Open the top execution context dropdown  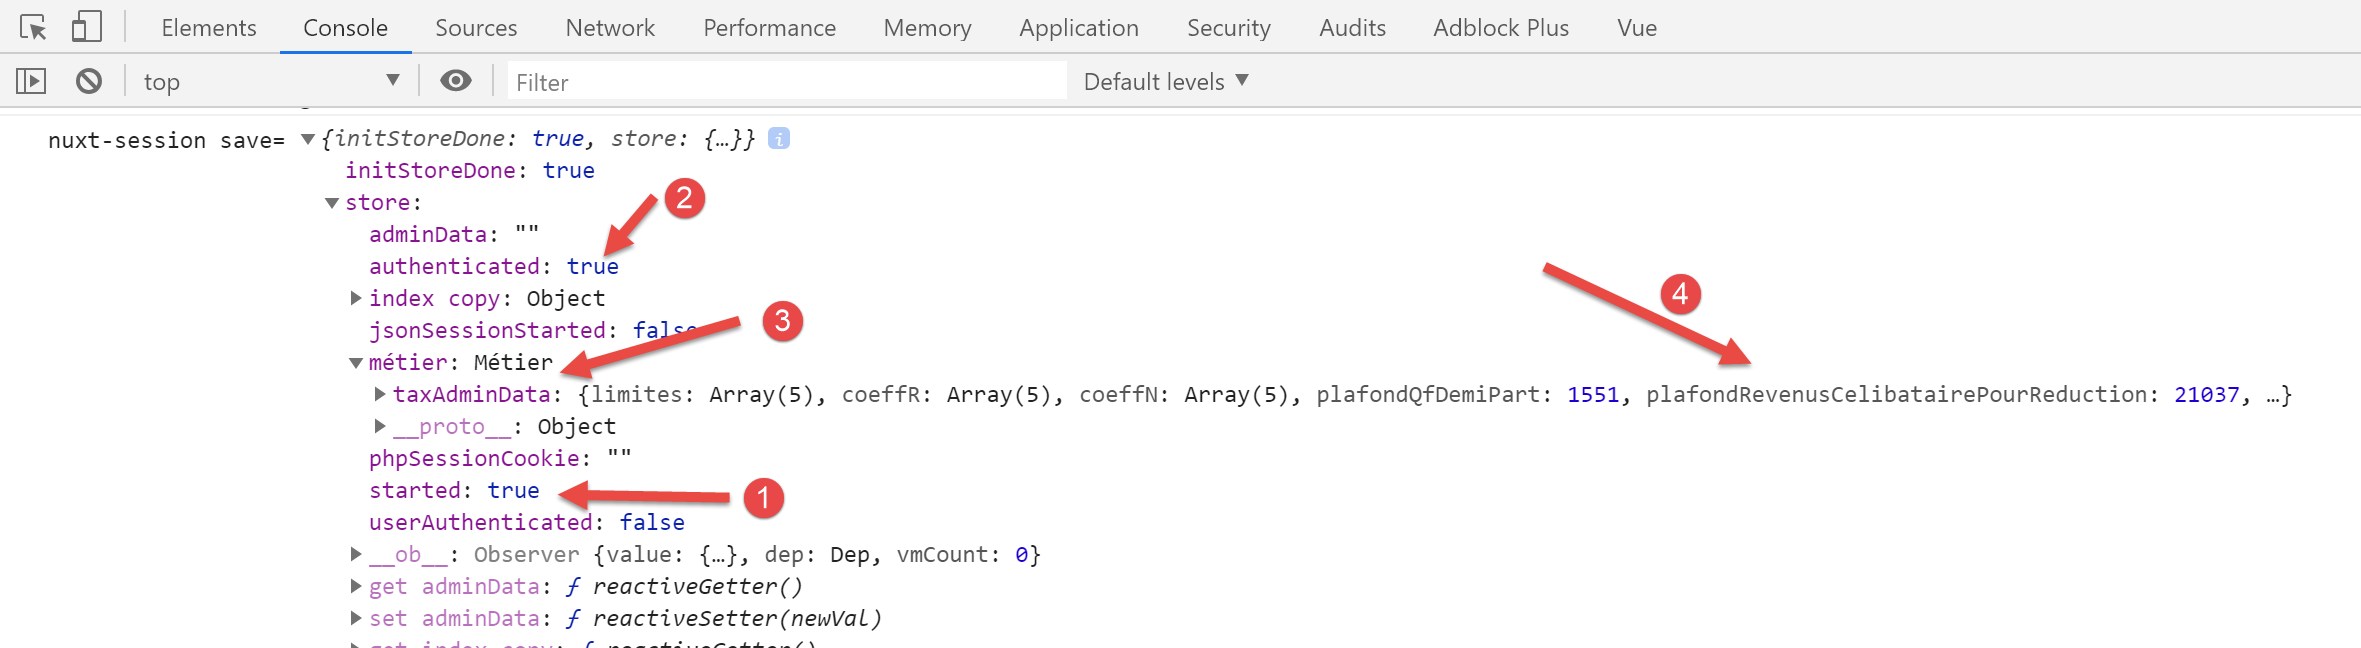(x=270, y=81)
